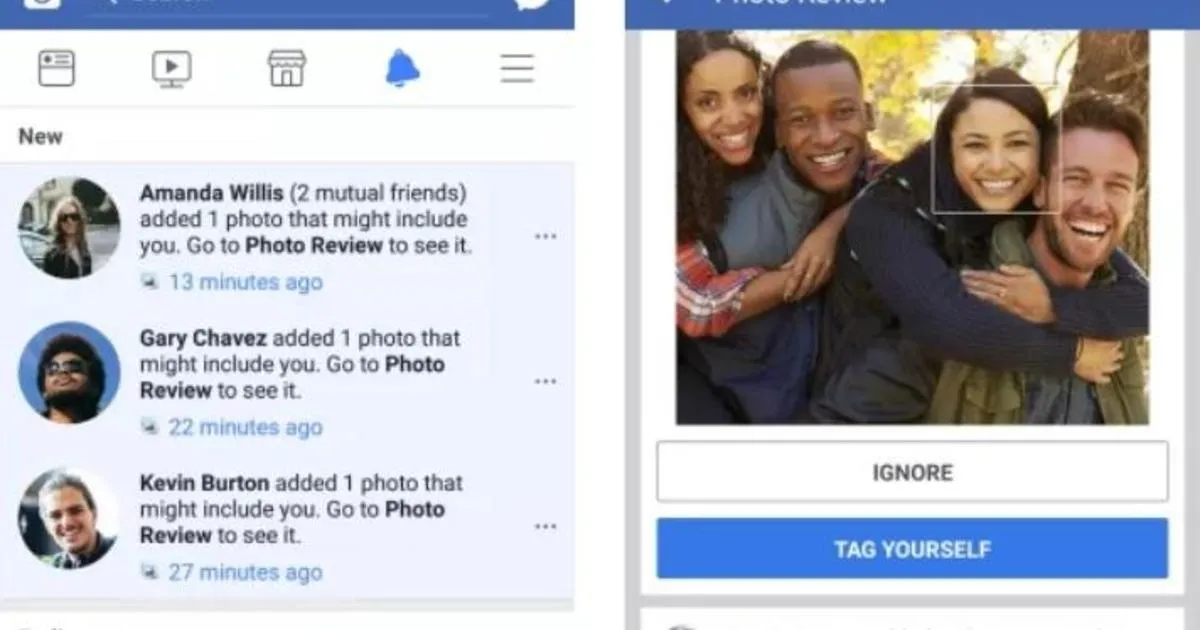Open the hamburger menu icon

(517, 68)
